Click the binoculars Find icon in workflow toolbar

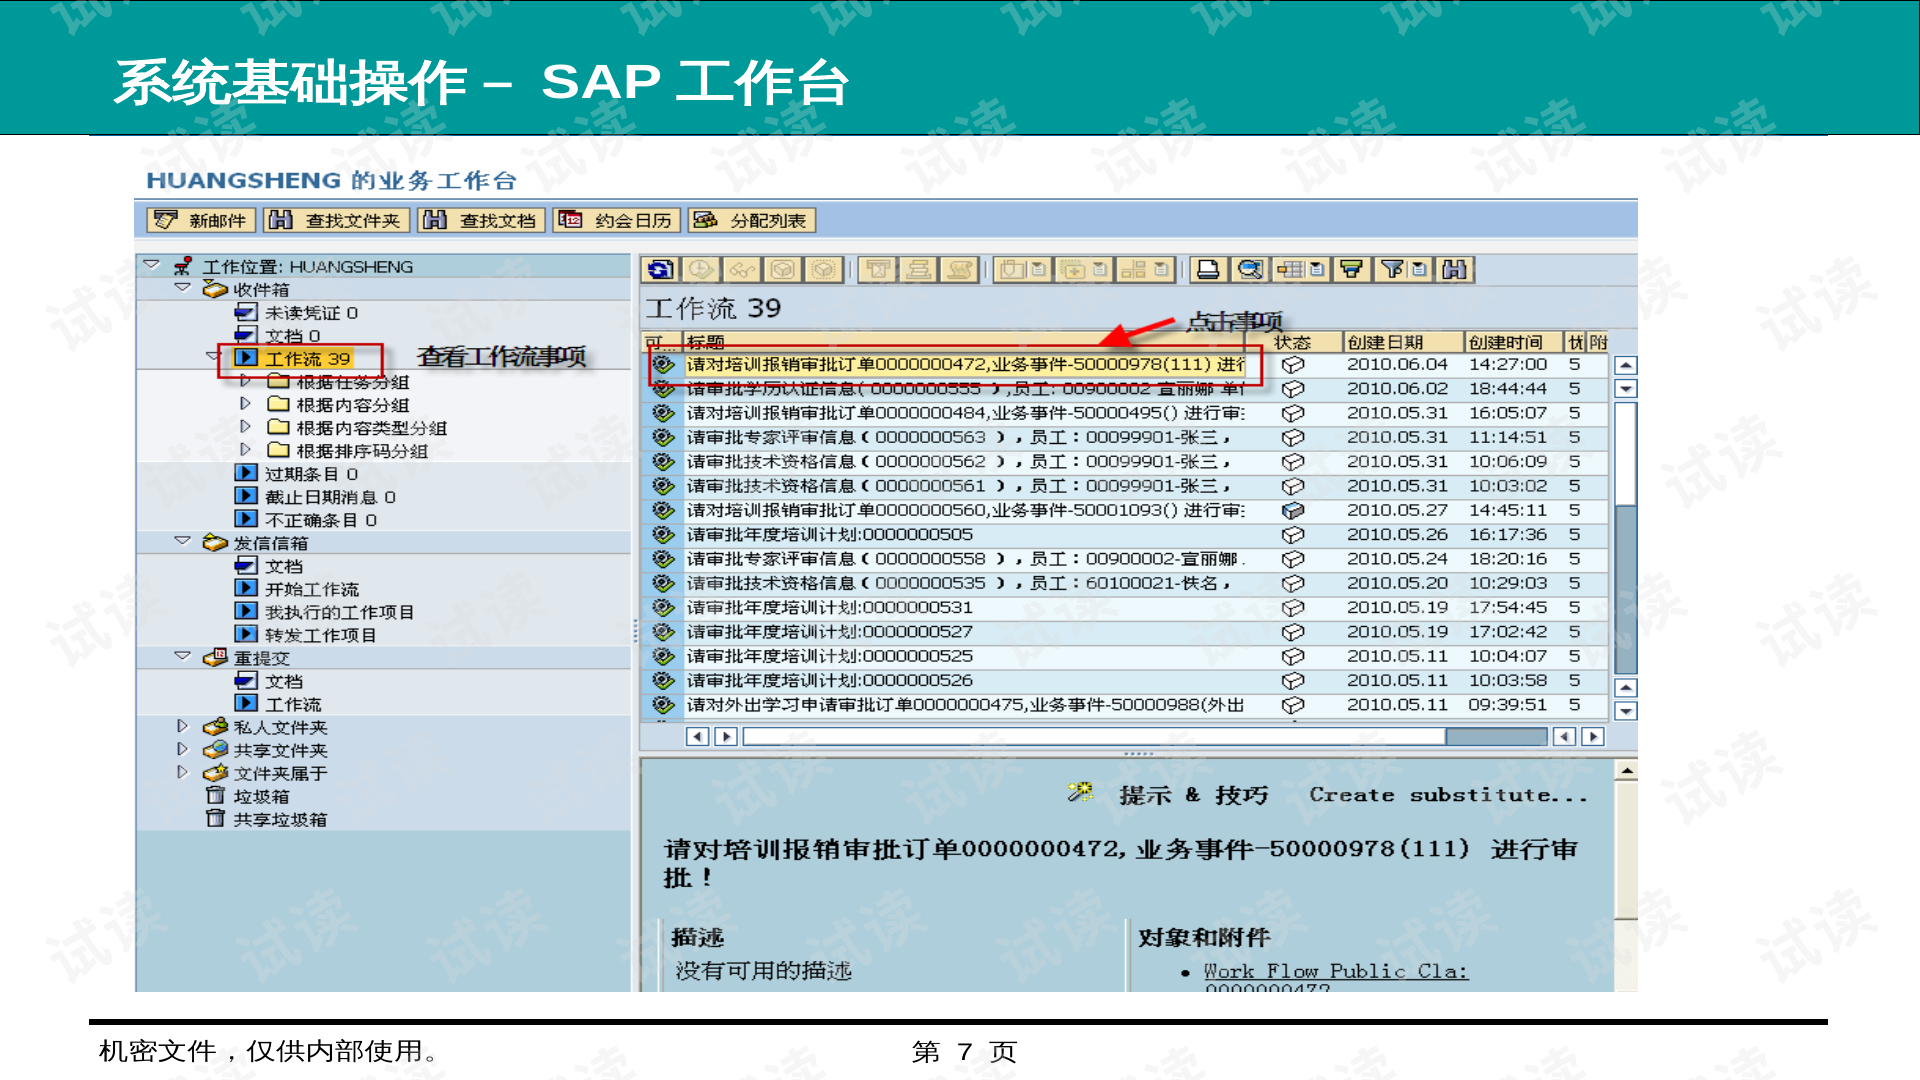click(1455, 269)
